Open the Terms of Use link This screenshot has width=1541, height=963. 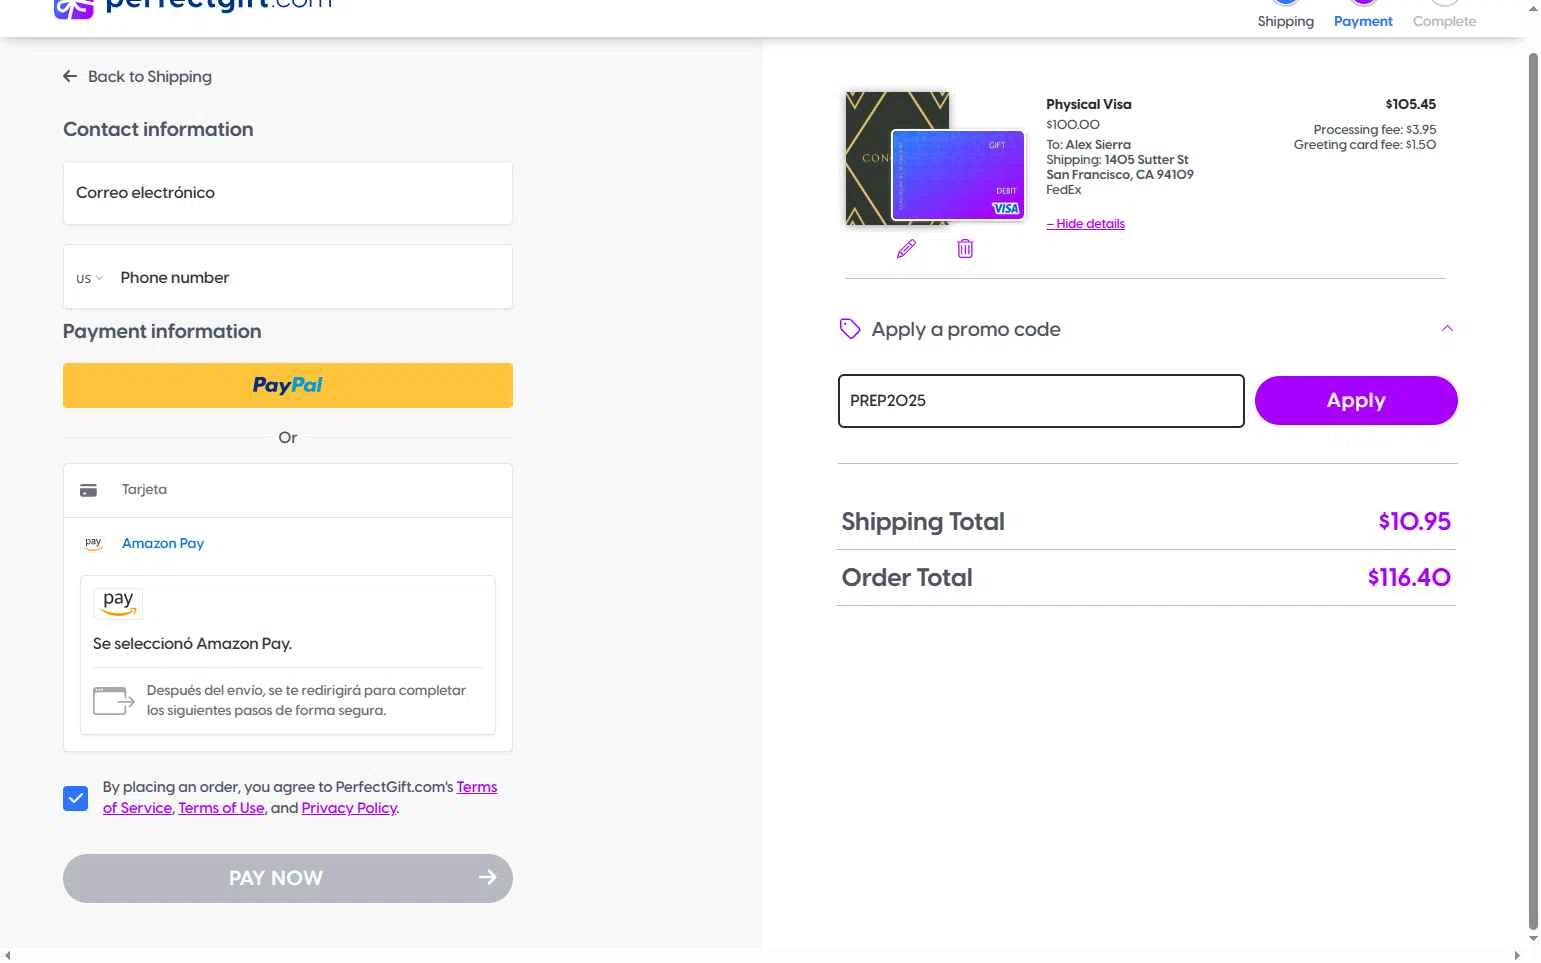point(221,808)
